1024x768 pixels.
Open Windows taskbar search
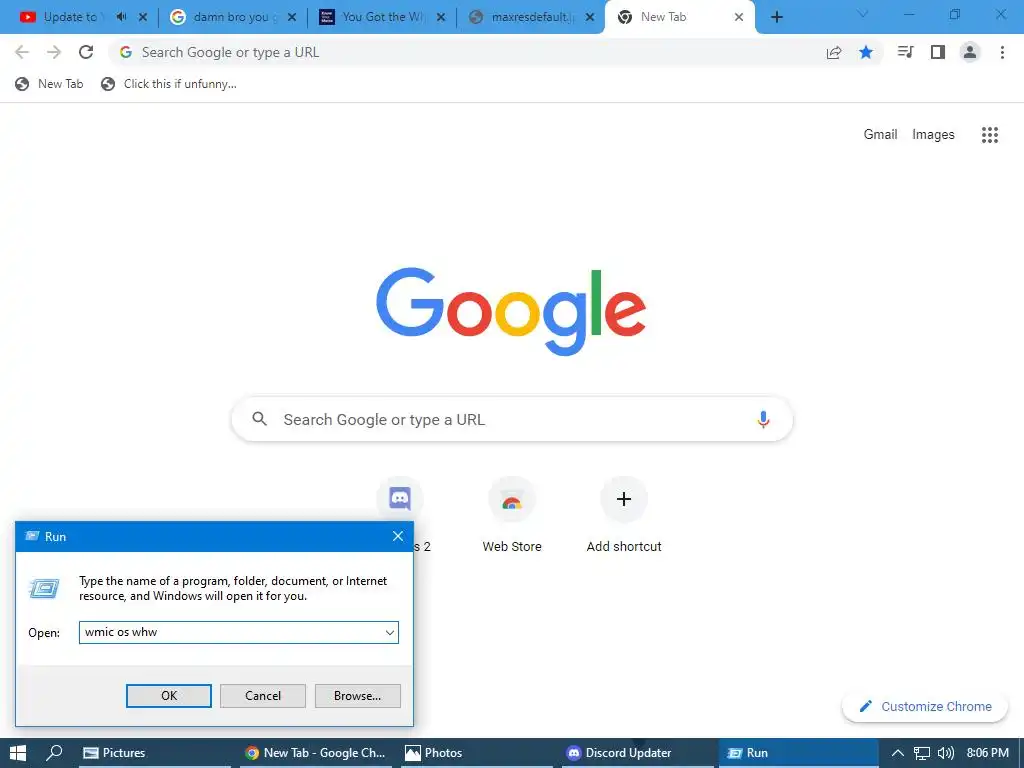pyautogui.click(x=54, y=753)
